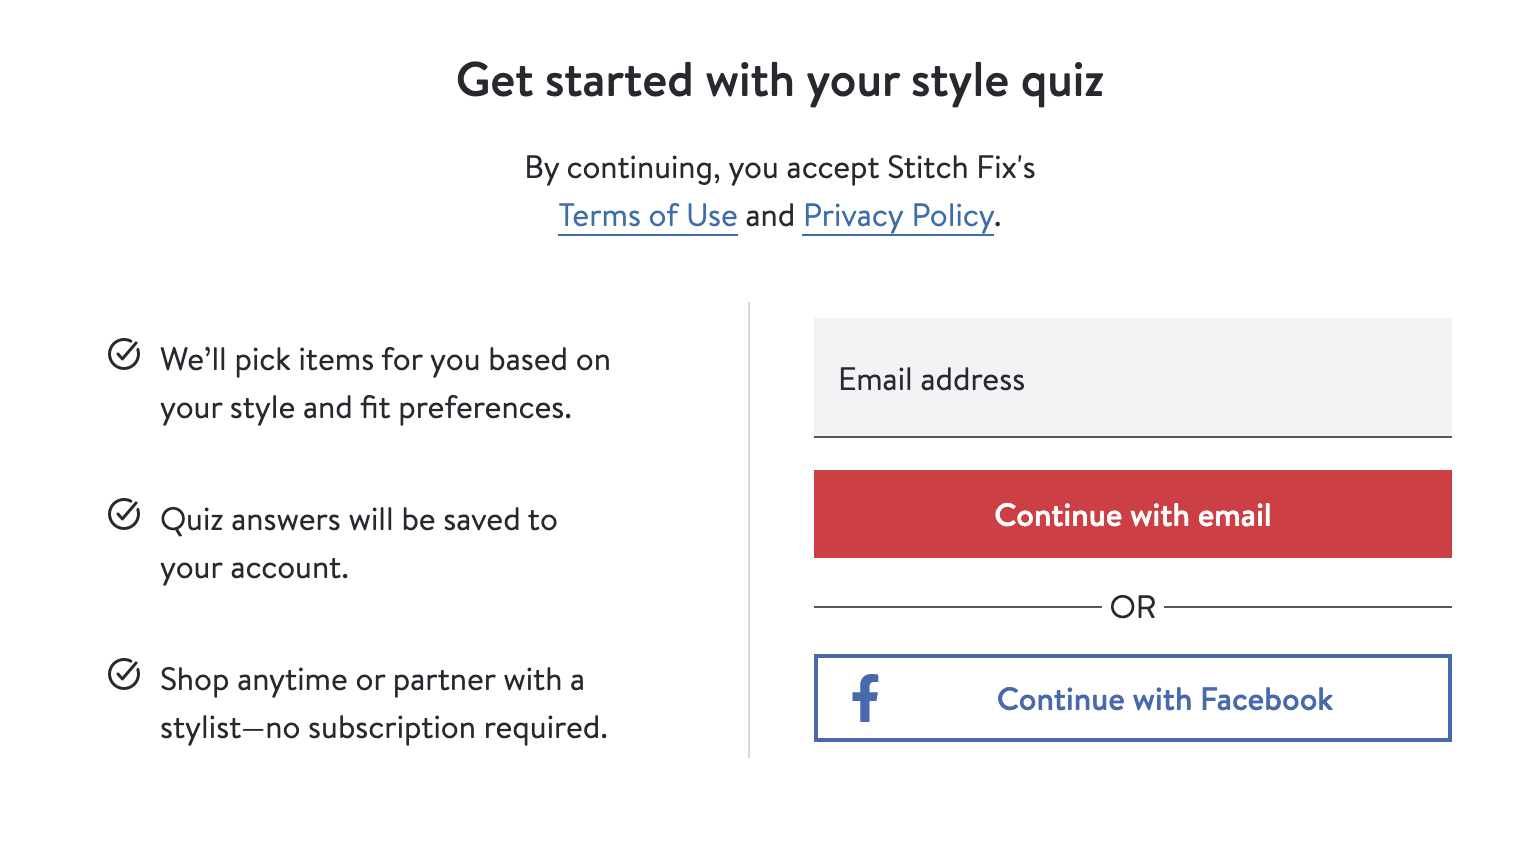This screenshot has height=868, width=1536.
Task: Click the word and between policy links
Action: click(770, 216)
